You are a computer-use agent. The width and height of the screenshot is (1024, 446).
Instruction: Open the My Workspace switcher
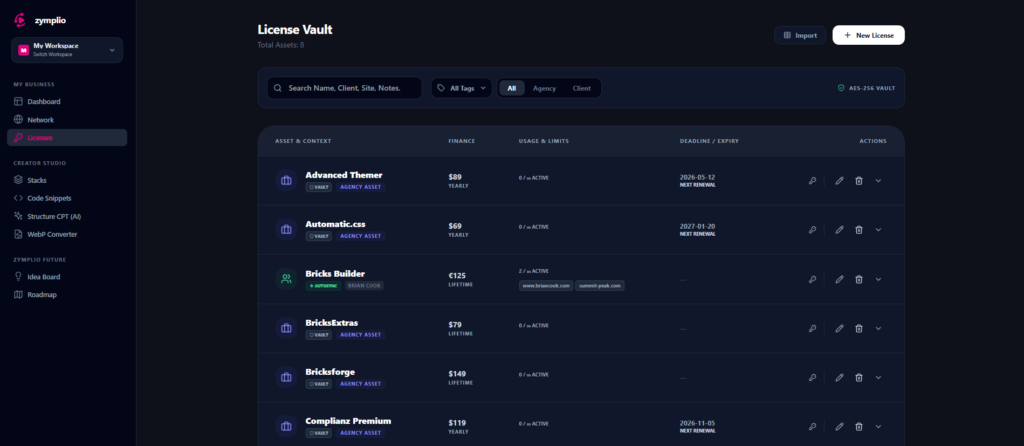[67, 50]
